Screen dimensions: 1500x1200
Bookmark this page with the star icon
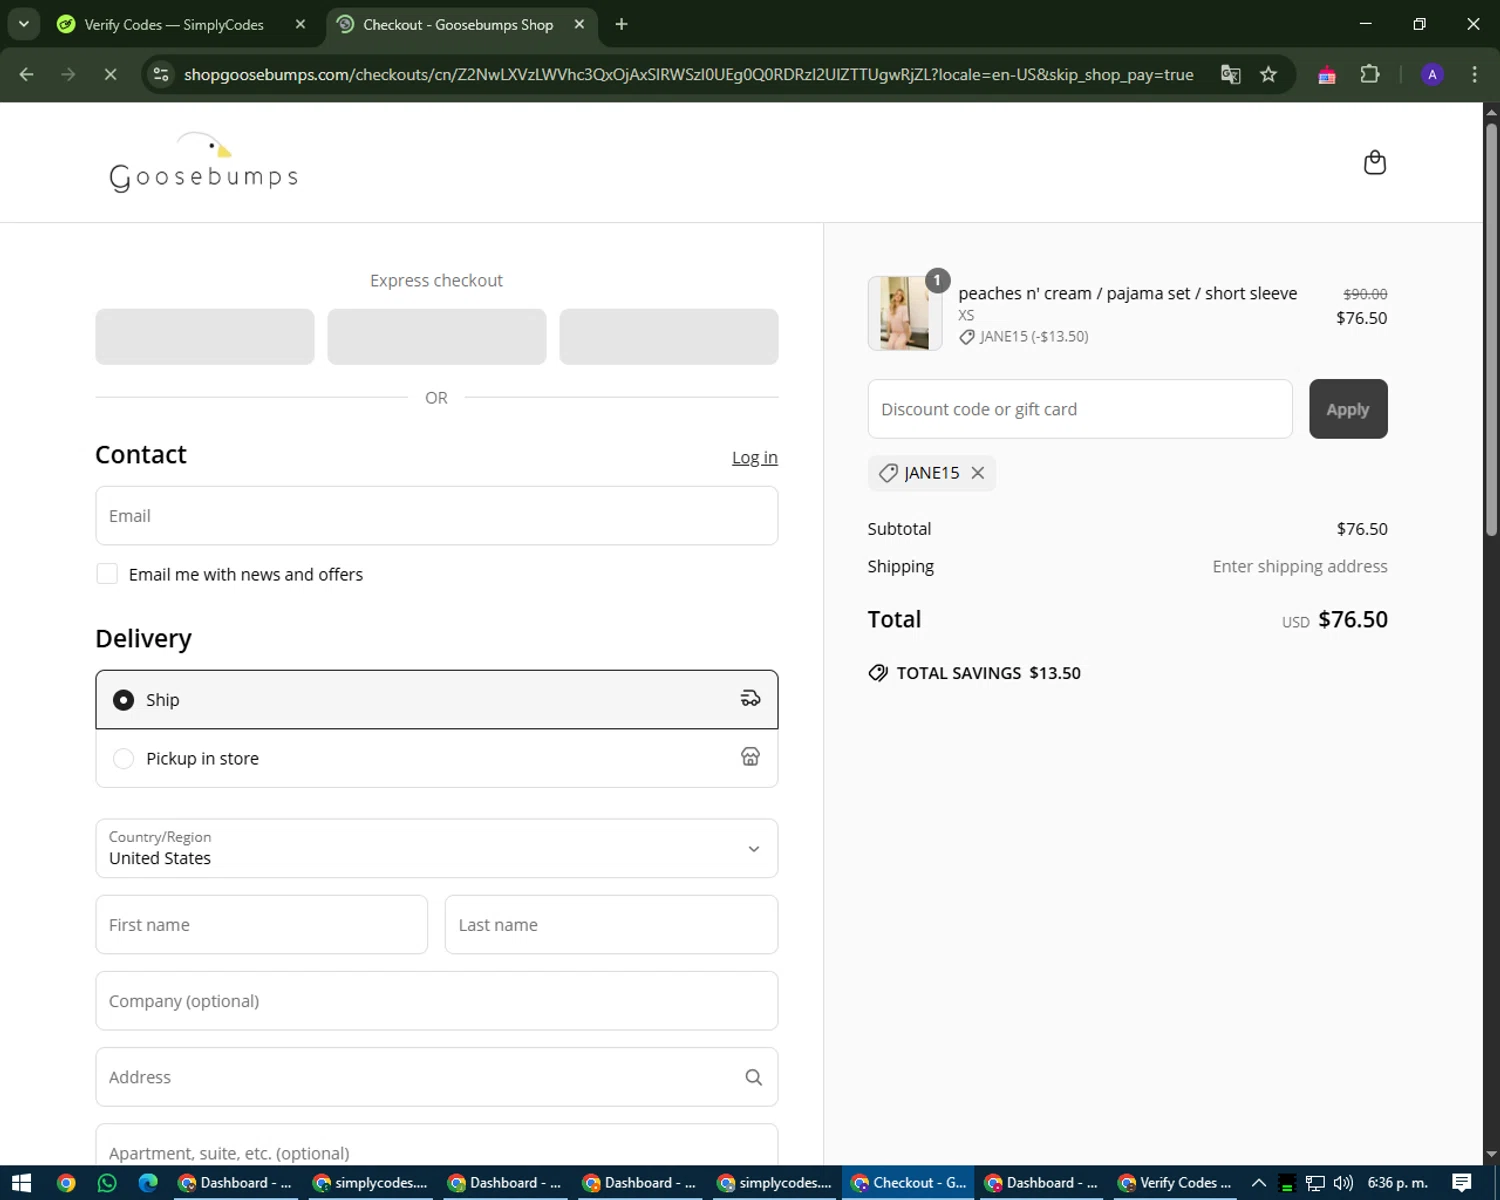pyautogui.click(x=1269, y=74)
